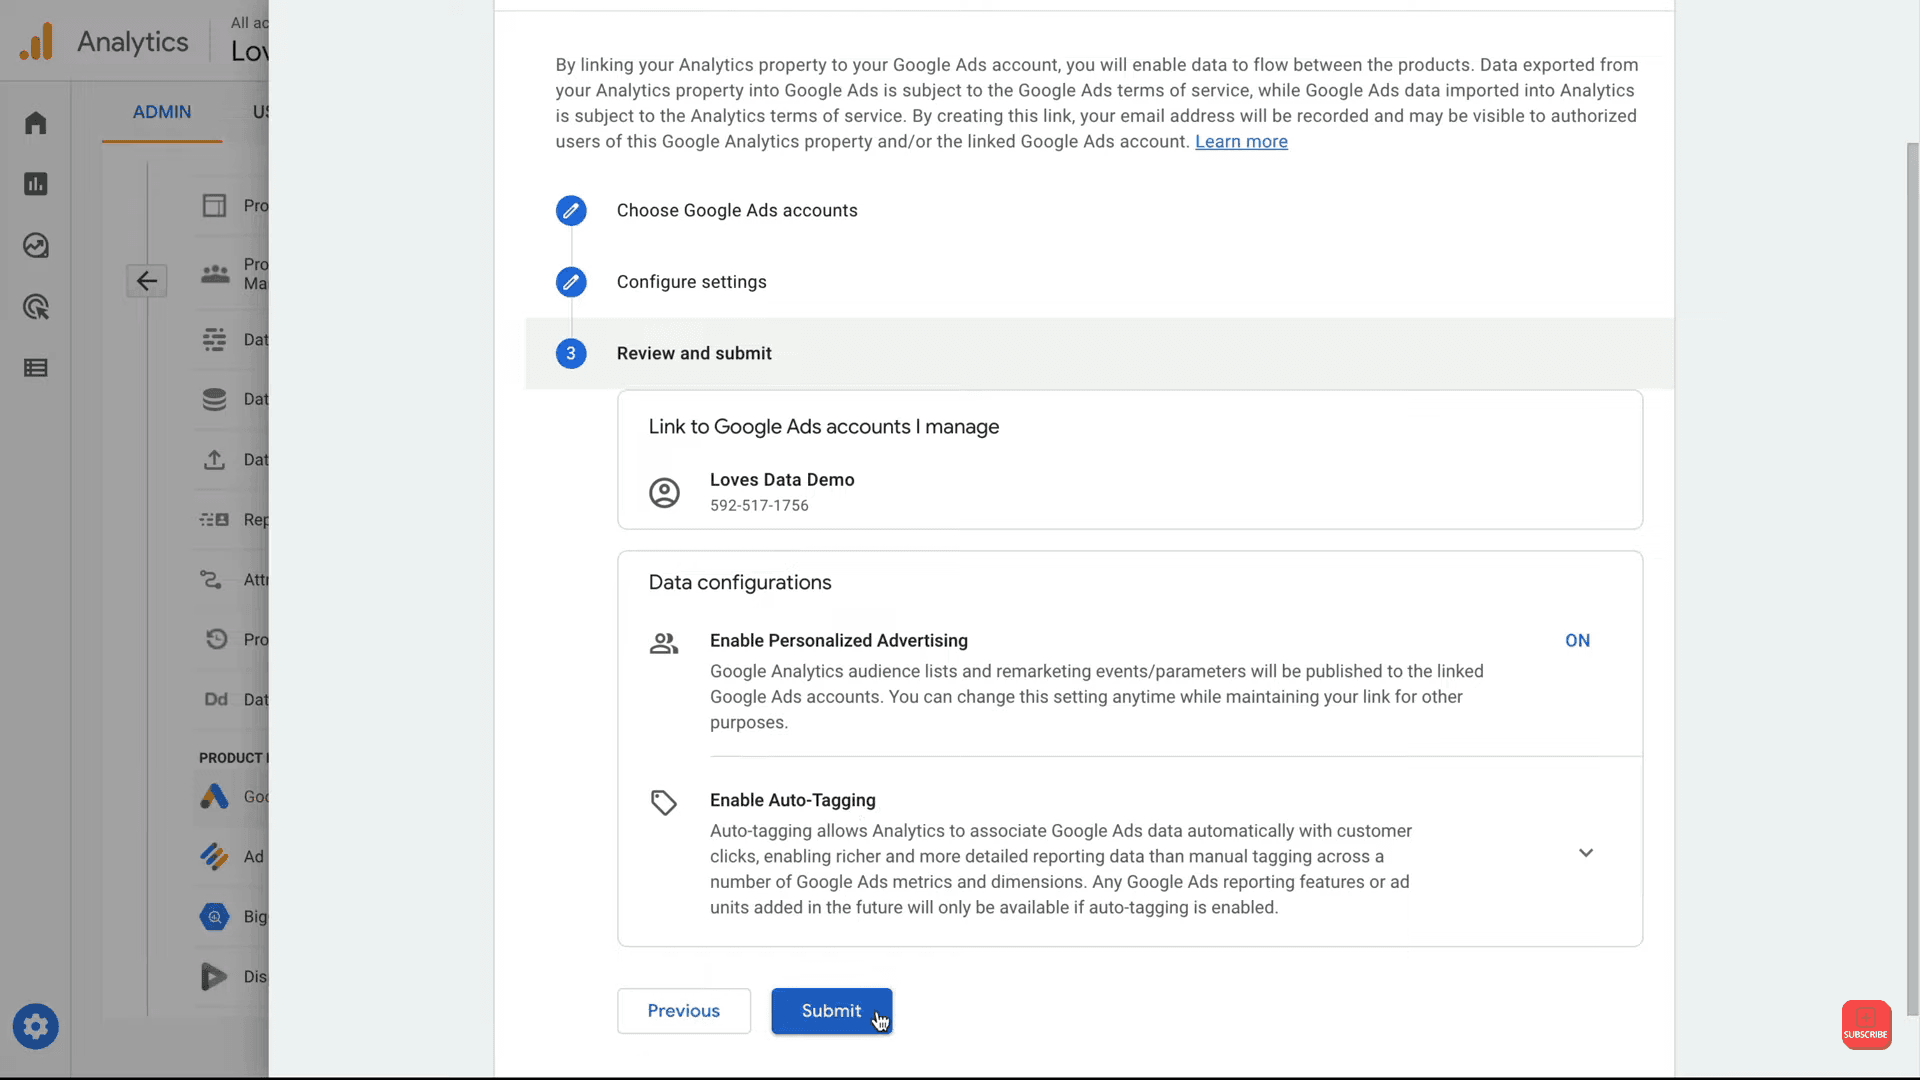1920x1080 pixels.
Task: Click the Google Ads links icon
Action: (x=214, y=797)
